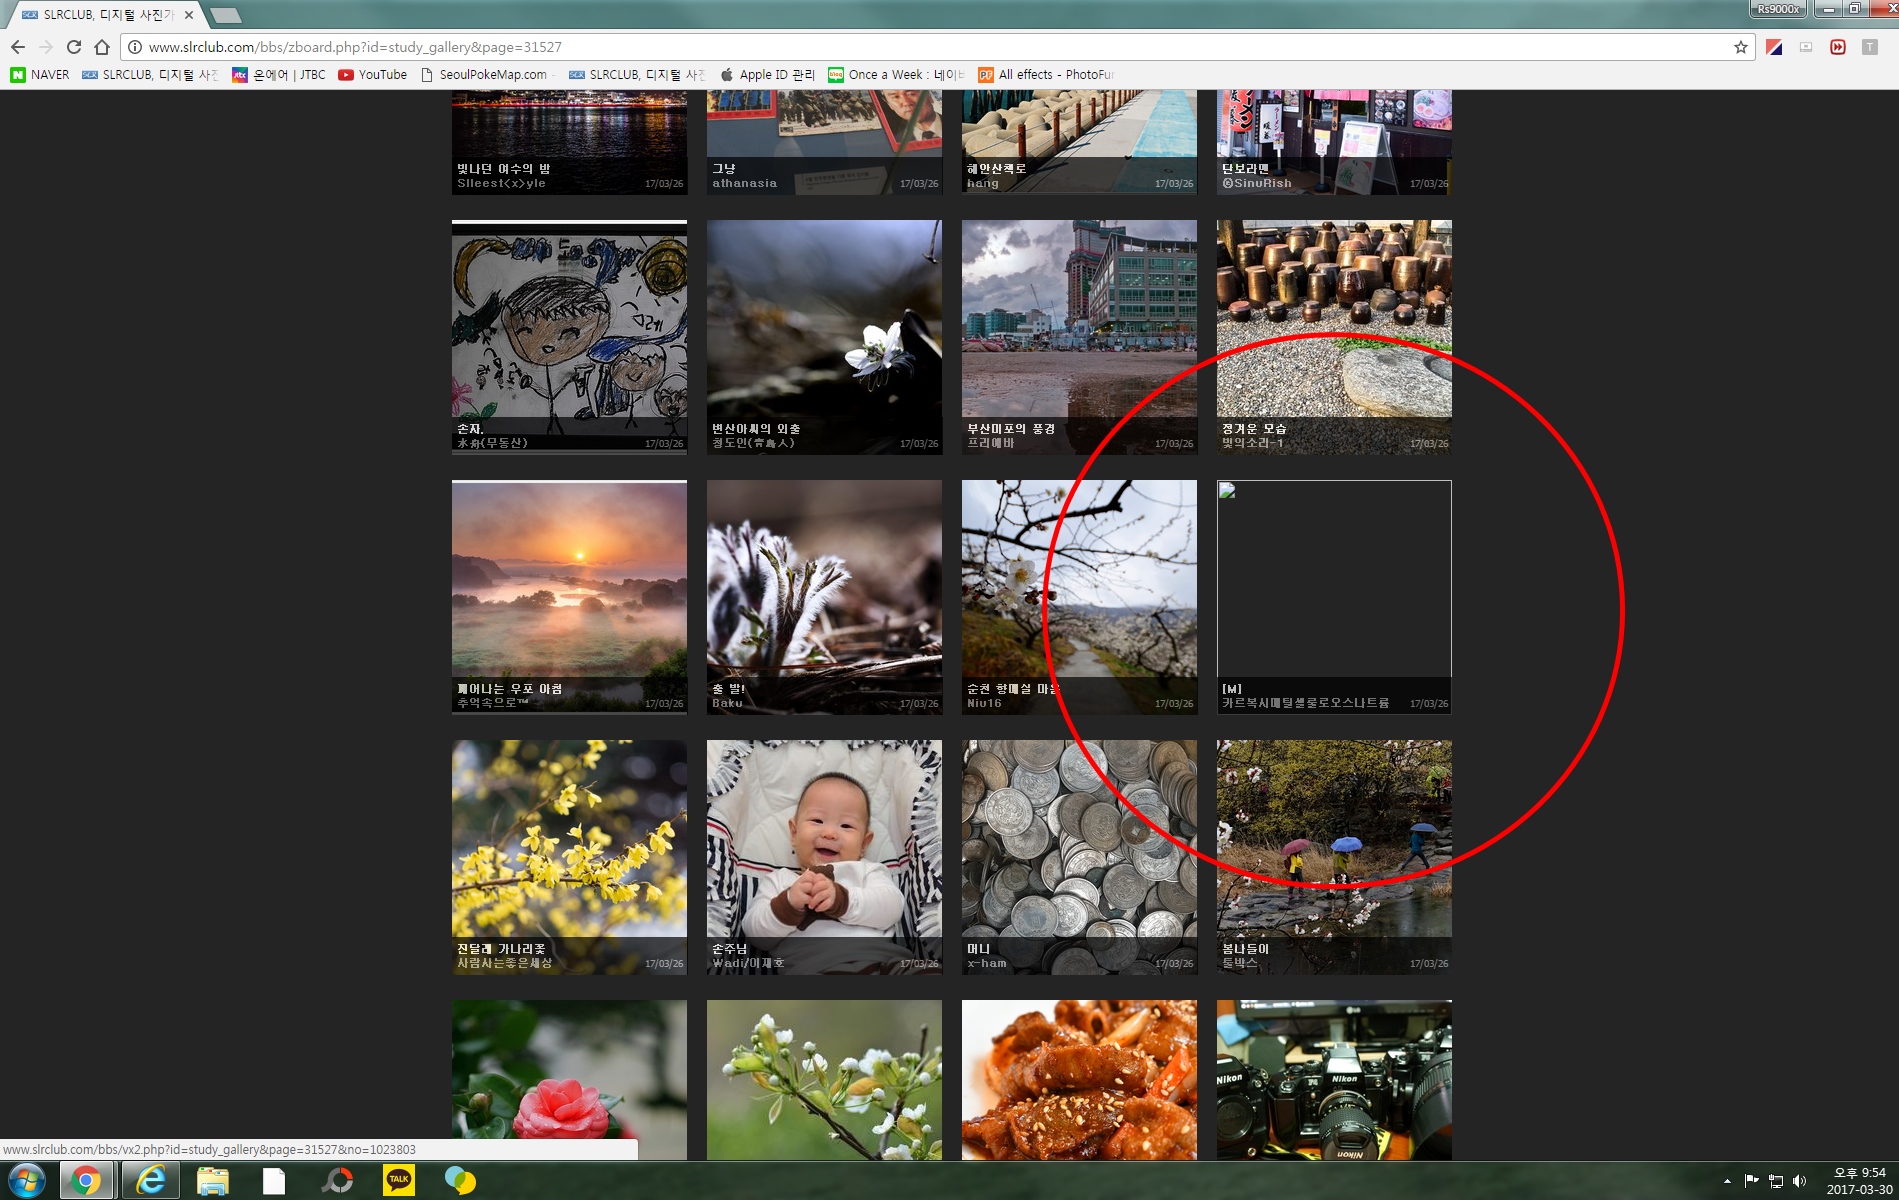1899x1200 pixels.
Task: Open the plum blossom path photo by Niu16
Action: tap(1079, 597)
